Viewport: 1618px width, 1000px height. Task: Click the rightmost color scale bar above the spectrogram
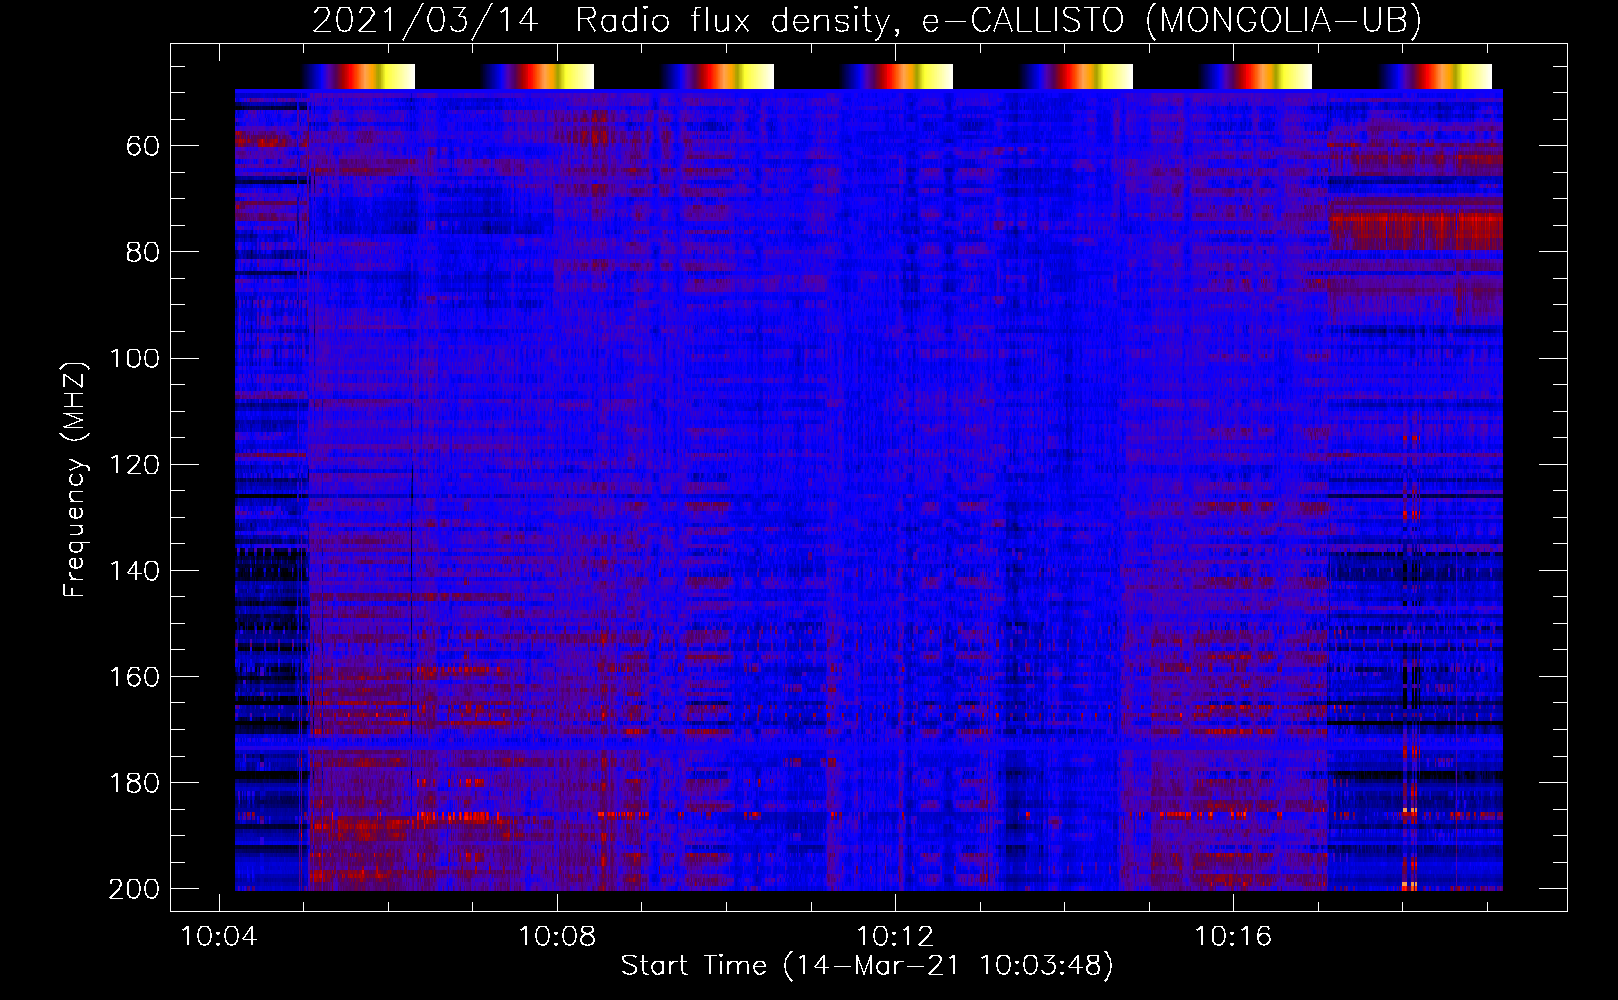(x=1436, y=76)
